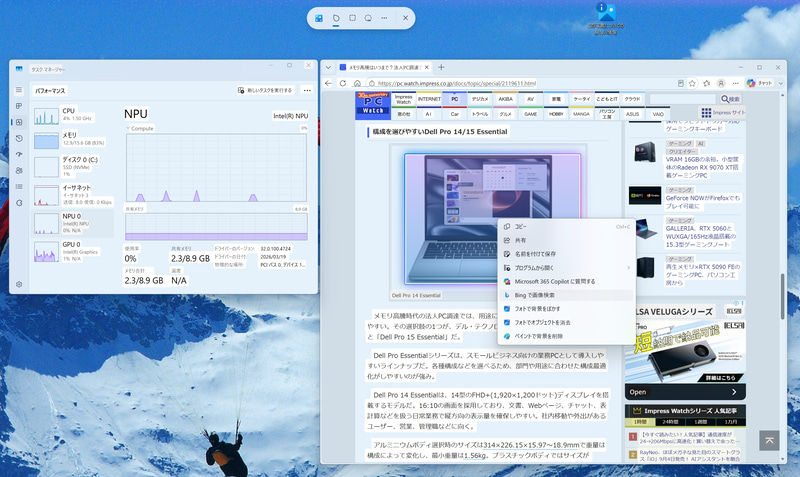The image size is (800, 477).
Task: Click the PC Watch 検索 search button
Action: 730,99
